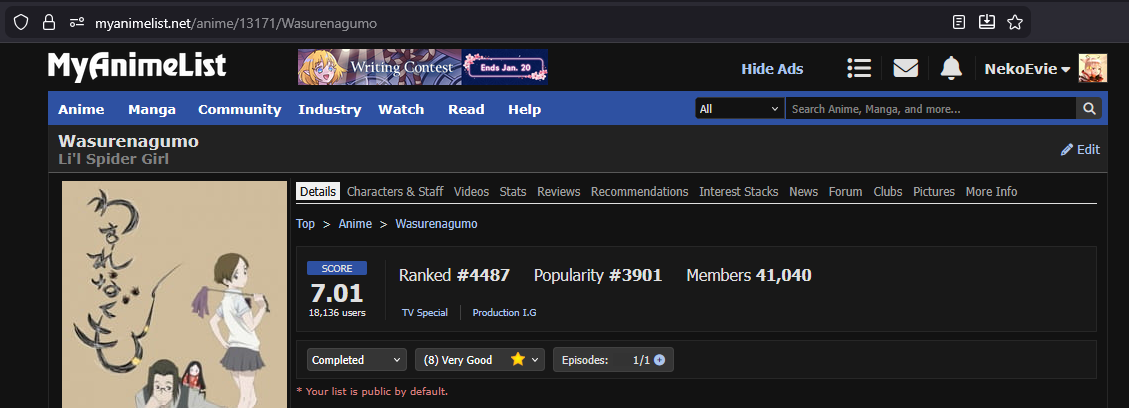Open the Manga menu

[152, 109]
